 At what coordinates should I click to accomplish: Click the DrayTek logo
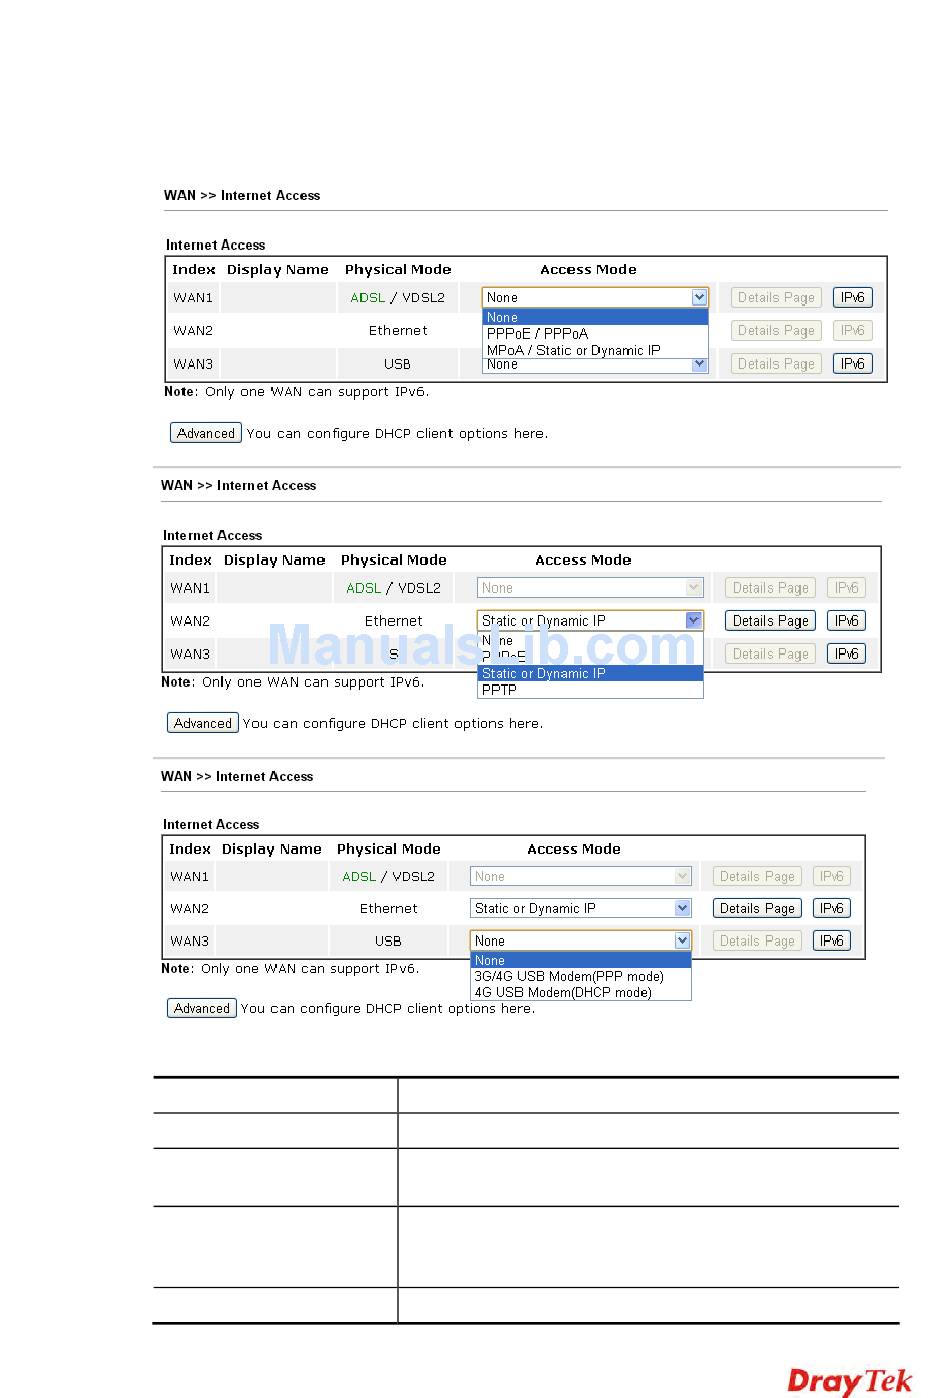849,1381
